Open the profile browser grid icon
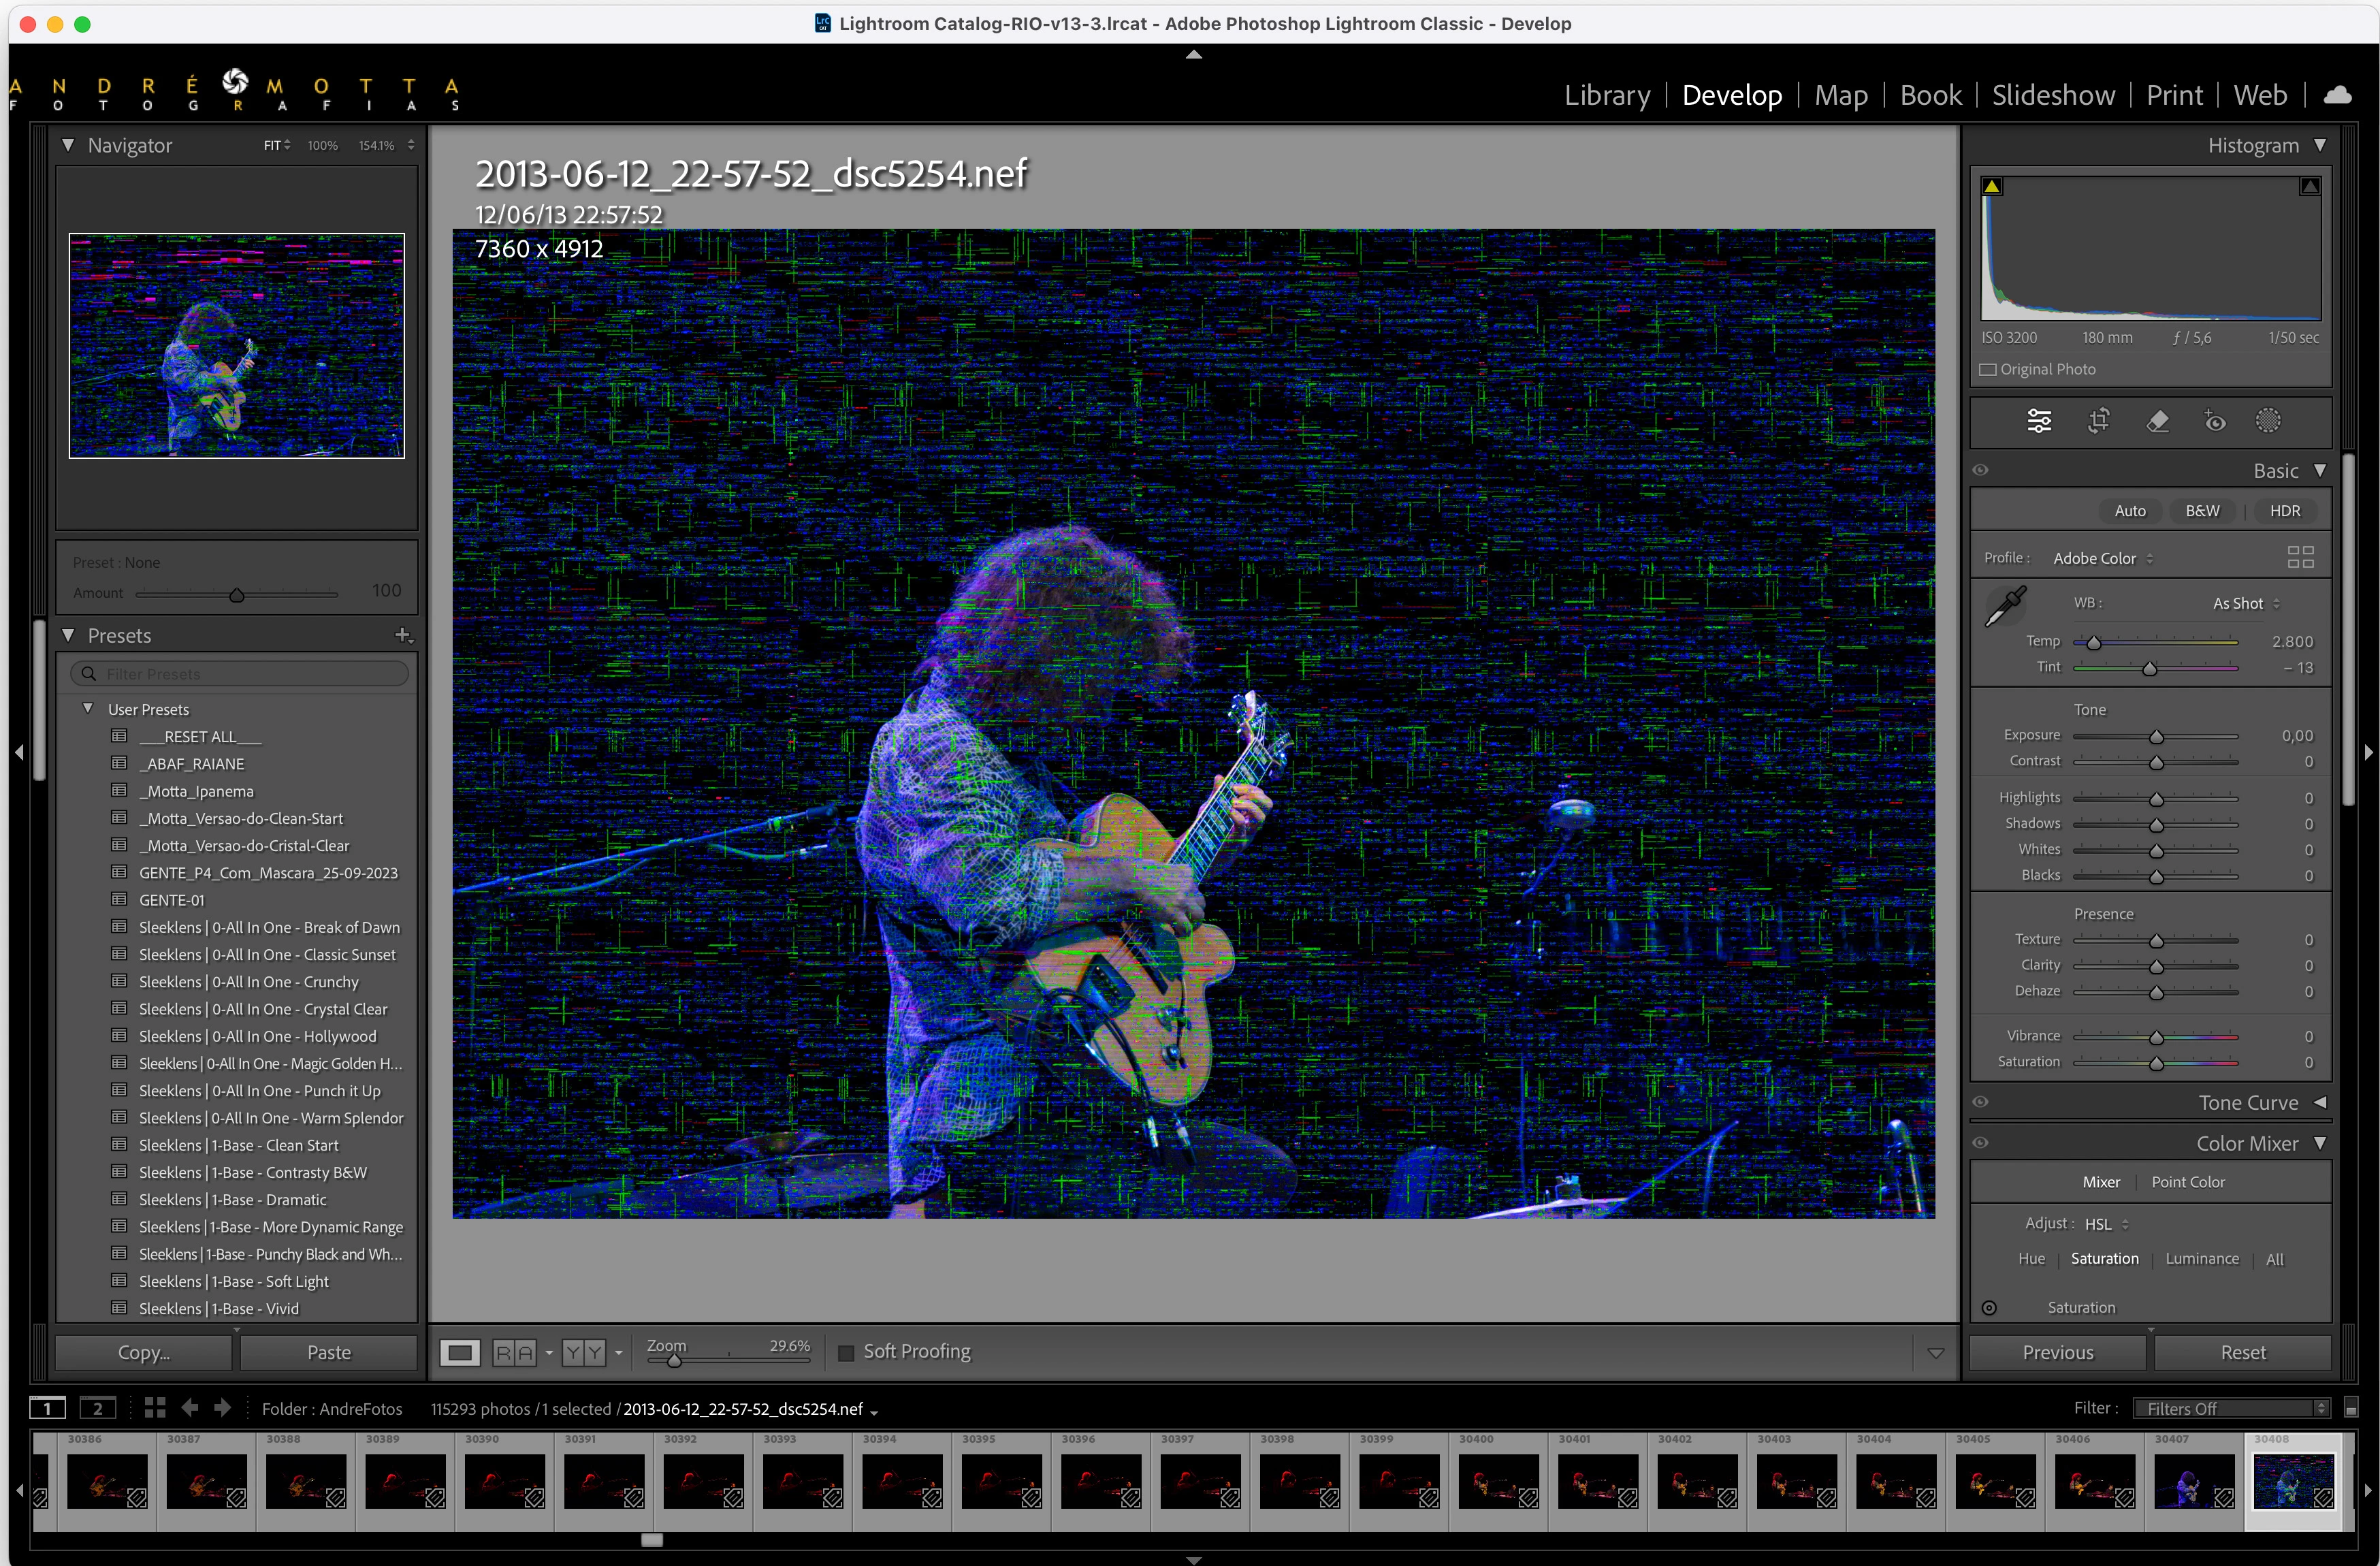2380x1566 pixels. [2300, 557]
